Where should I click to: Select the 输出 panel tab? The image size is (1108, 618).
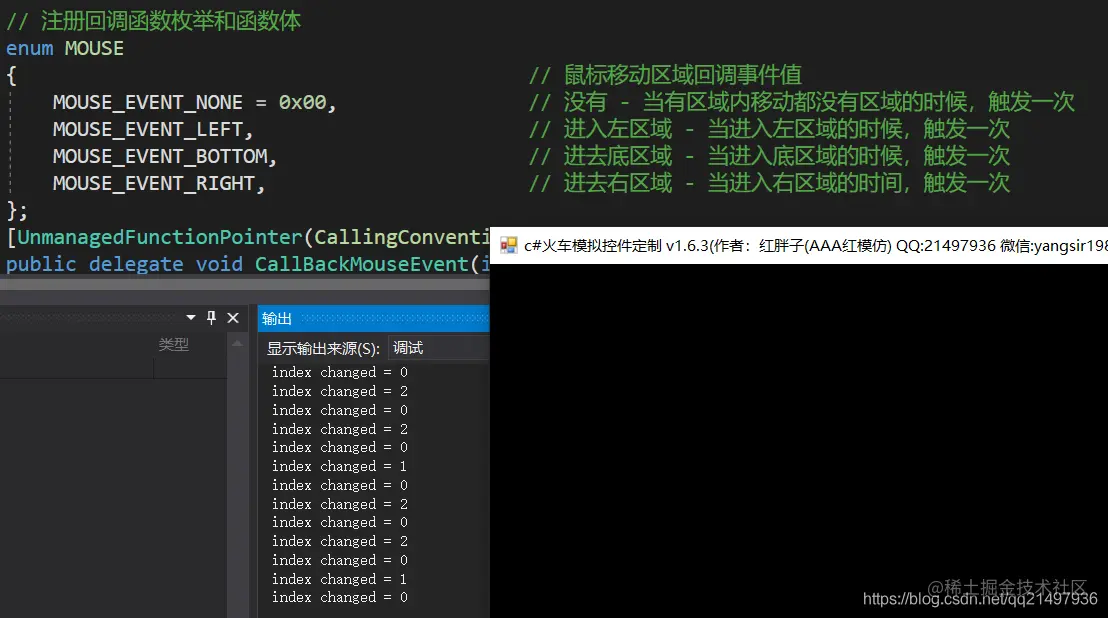pos(277,317)
